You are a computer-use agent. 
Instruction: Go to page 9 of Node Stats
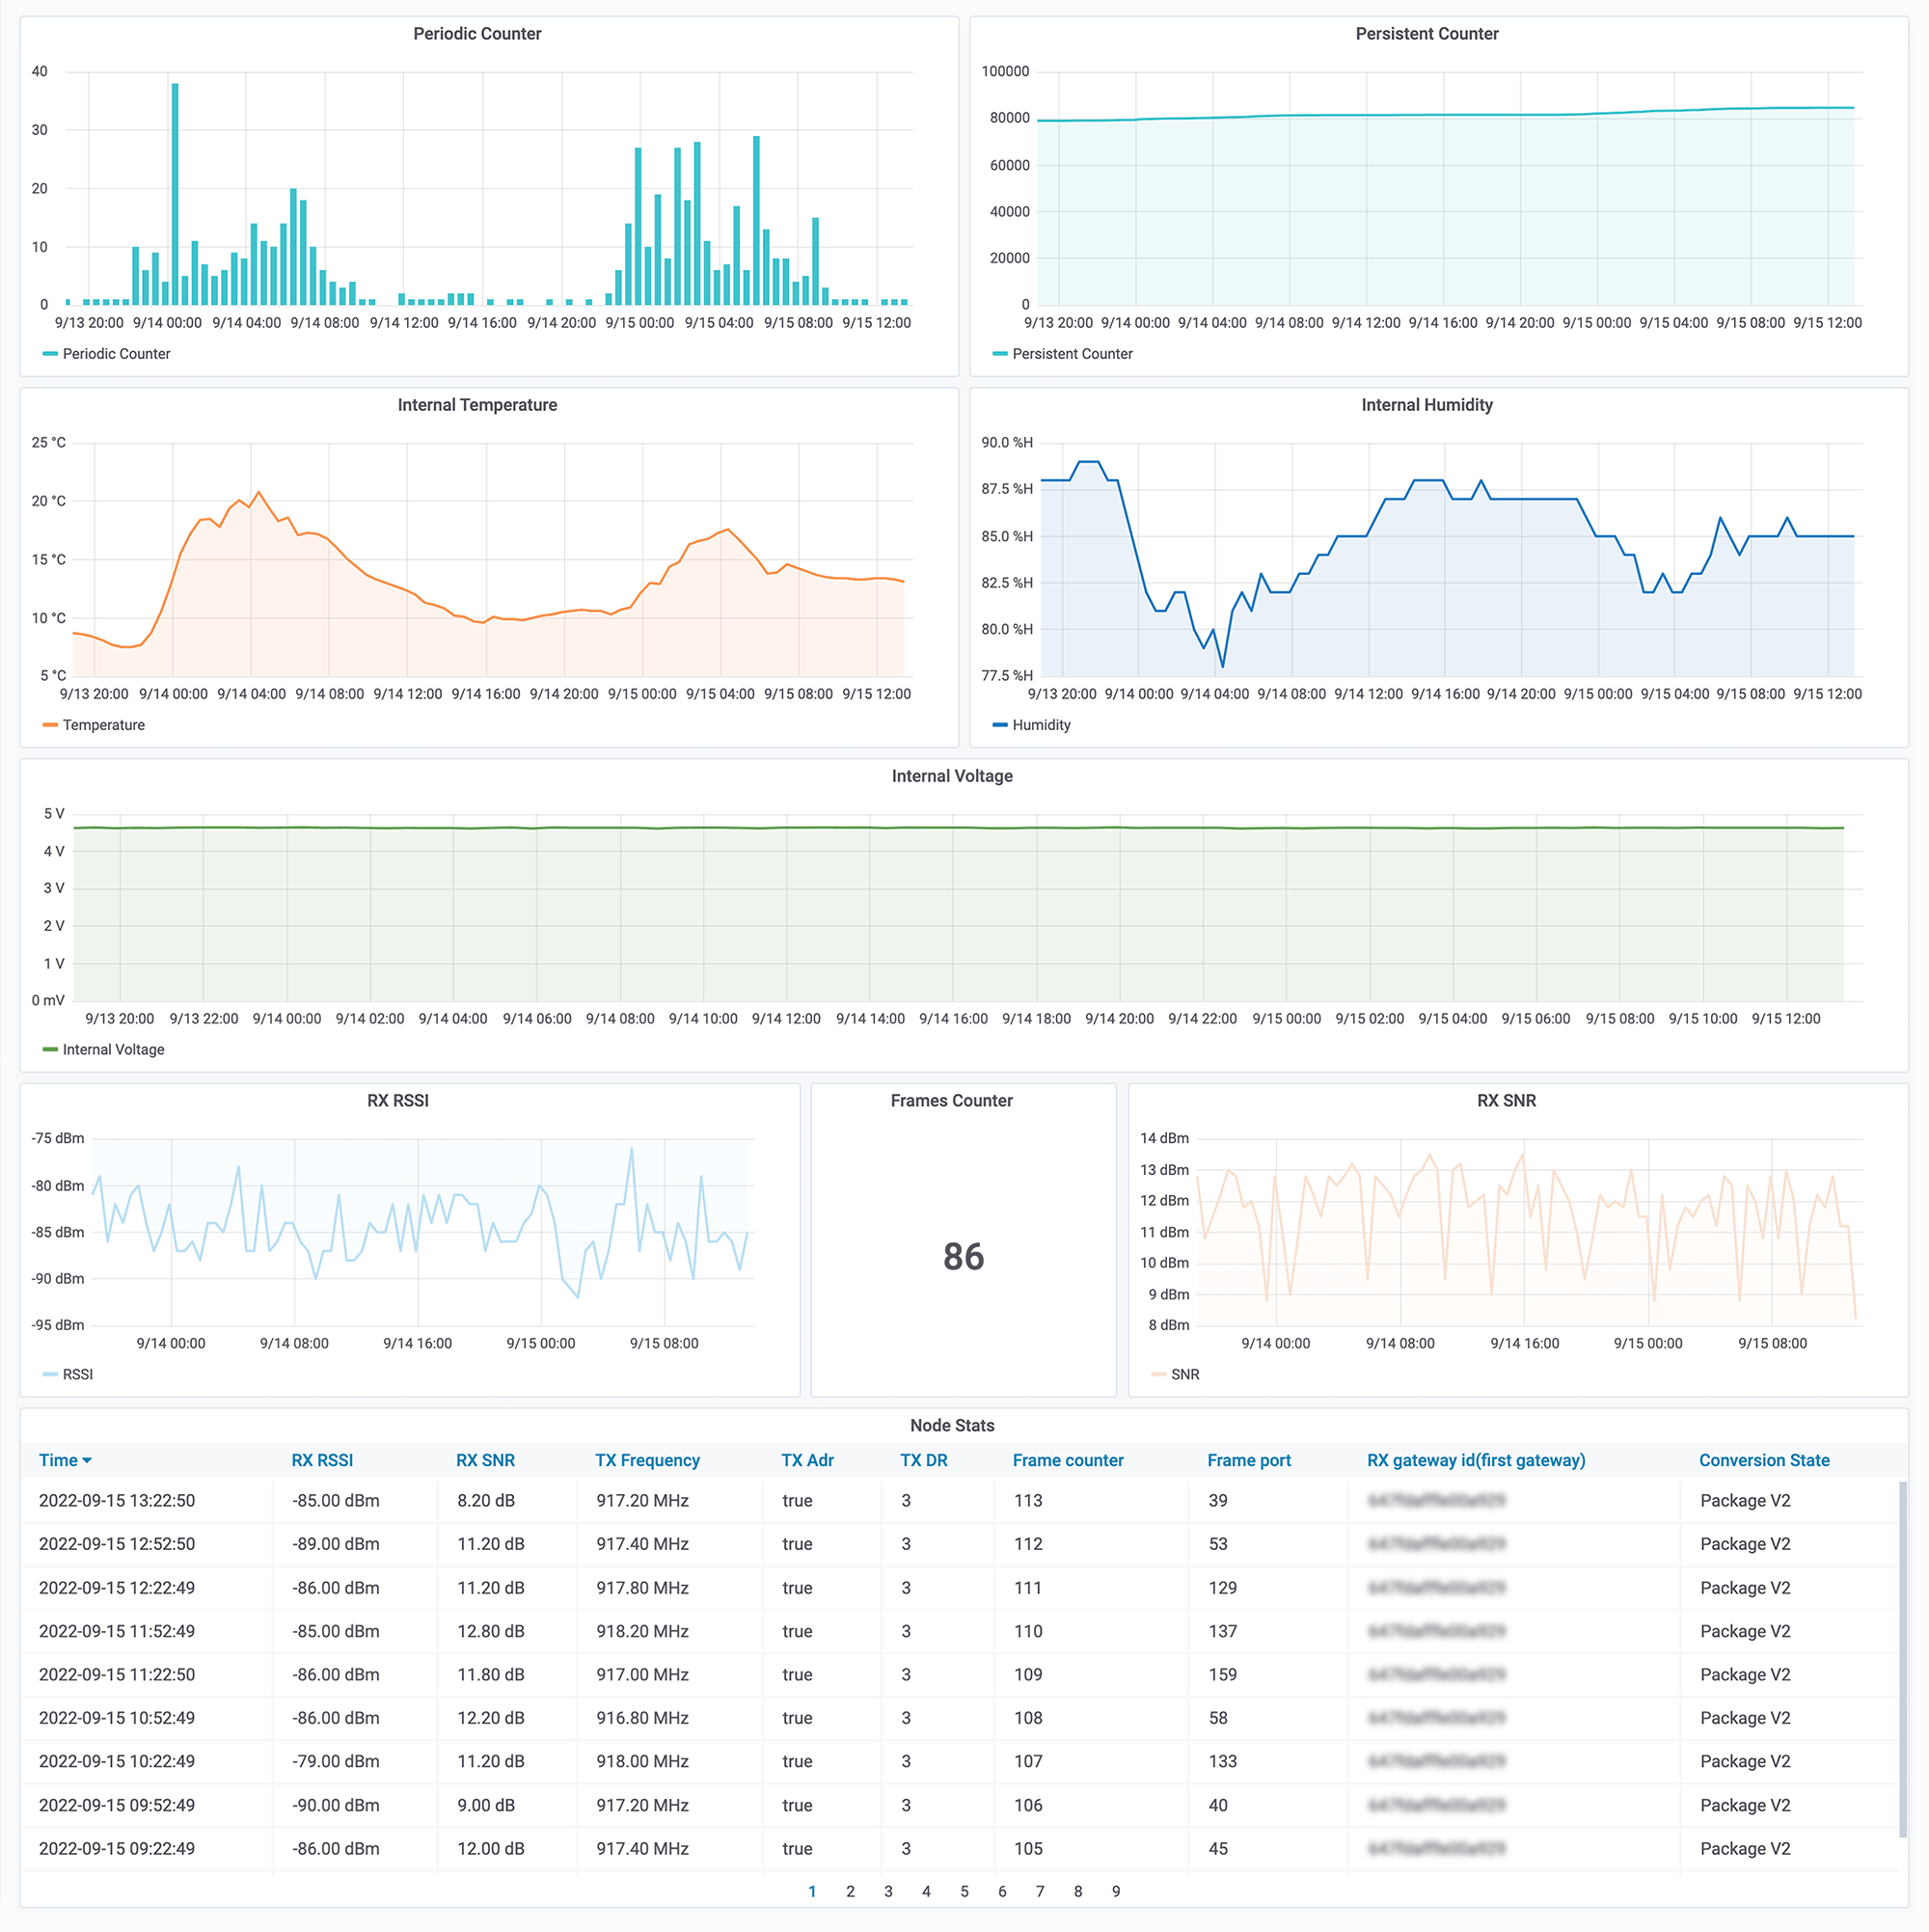pos(1116,1891)
